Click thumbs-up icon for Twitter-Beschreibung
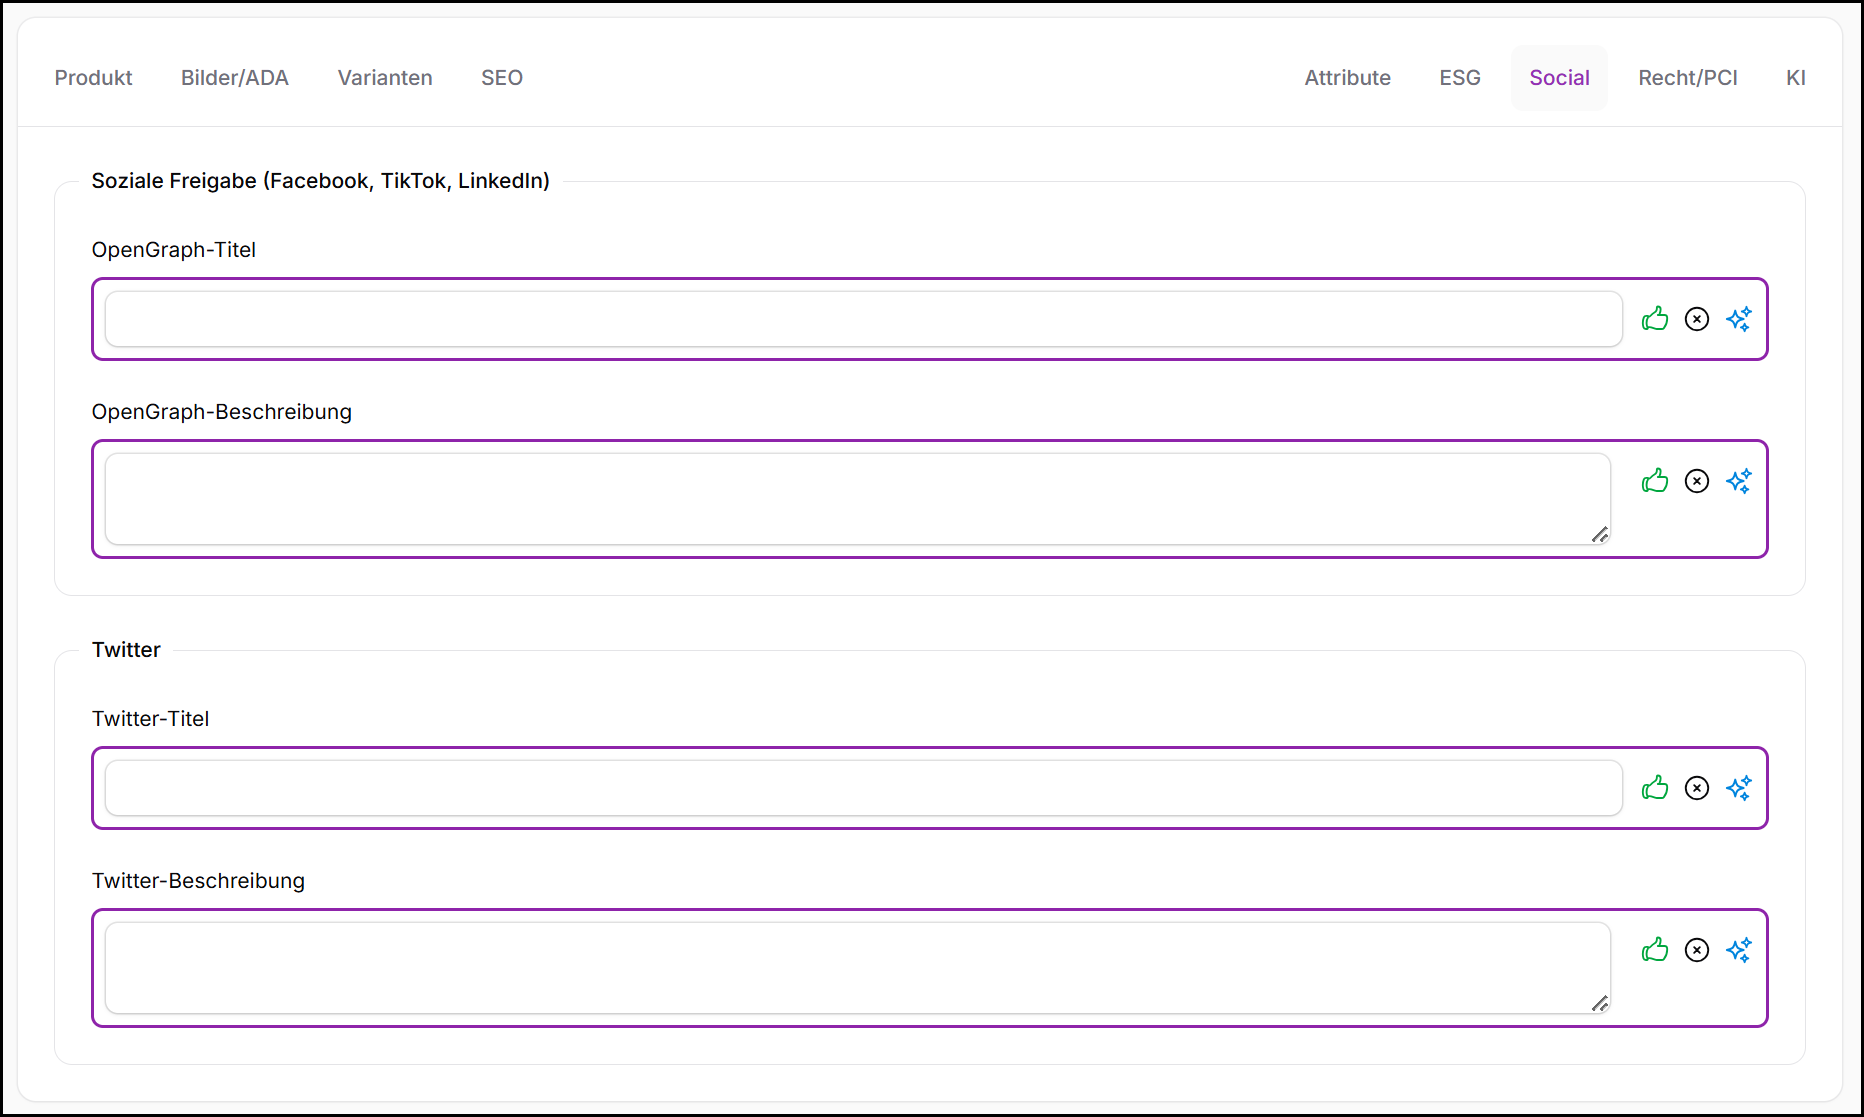Screen dimensions: 1864x1117 coord(1655,950)
